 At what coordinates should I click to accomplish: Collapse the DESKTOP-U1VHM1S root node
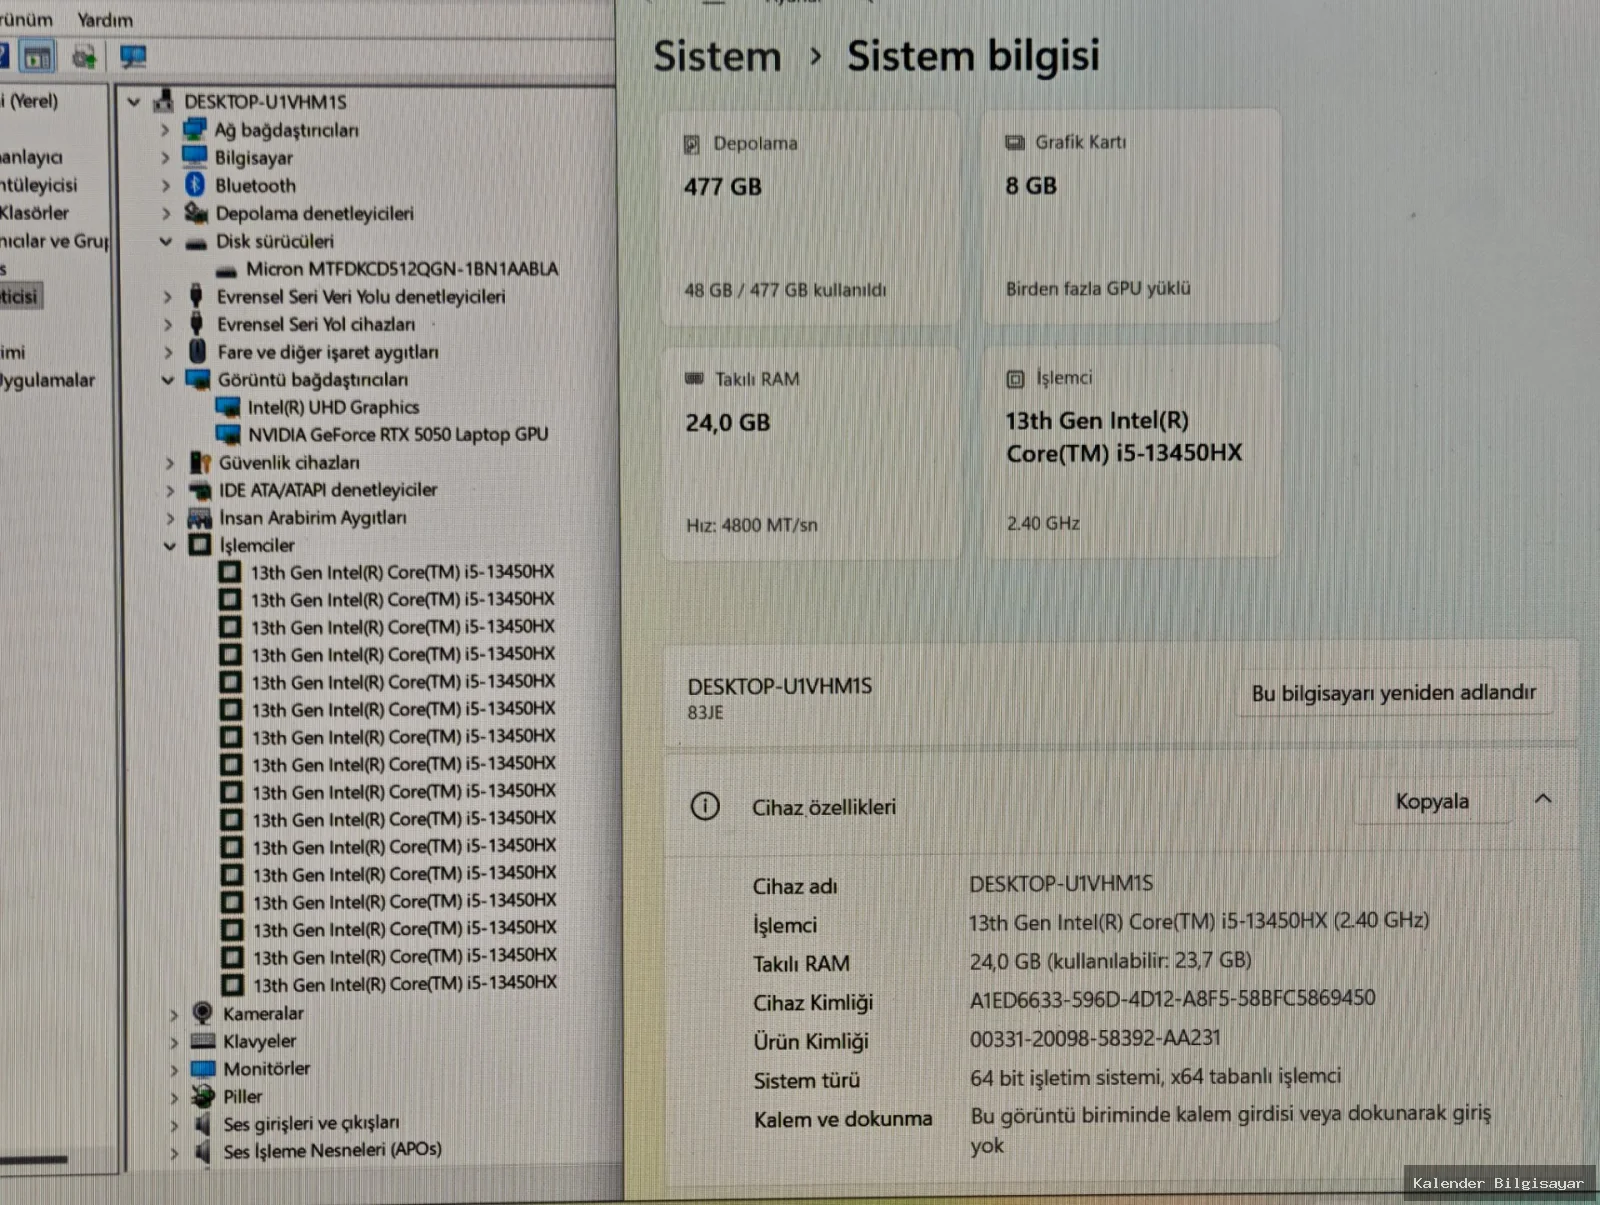[133, 102]
